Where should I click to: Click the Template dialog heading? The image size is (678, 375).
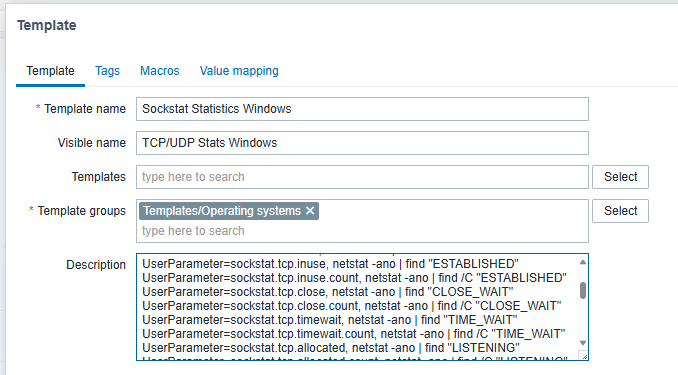pyautogui.click(x=47, y=26)
